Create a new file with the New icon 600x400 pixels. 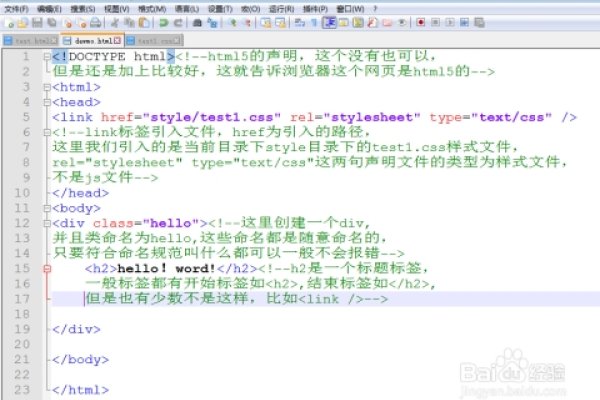[8, 23]
